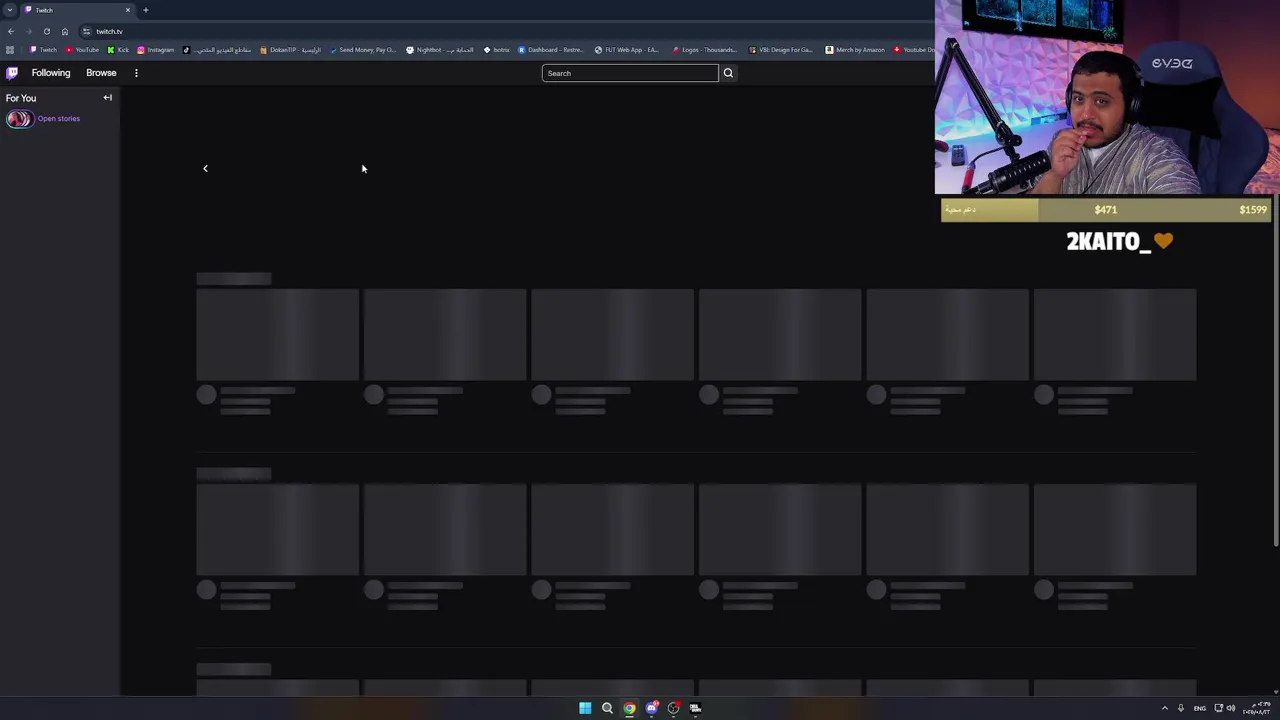This screenshot has height=720, width=1280.
Task: Open the Browse page
Action: pos(101,73)
